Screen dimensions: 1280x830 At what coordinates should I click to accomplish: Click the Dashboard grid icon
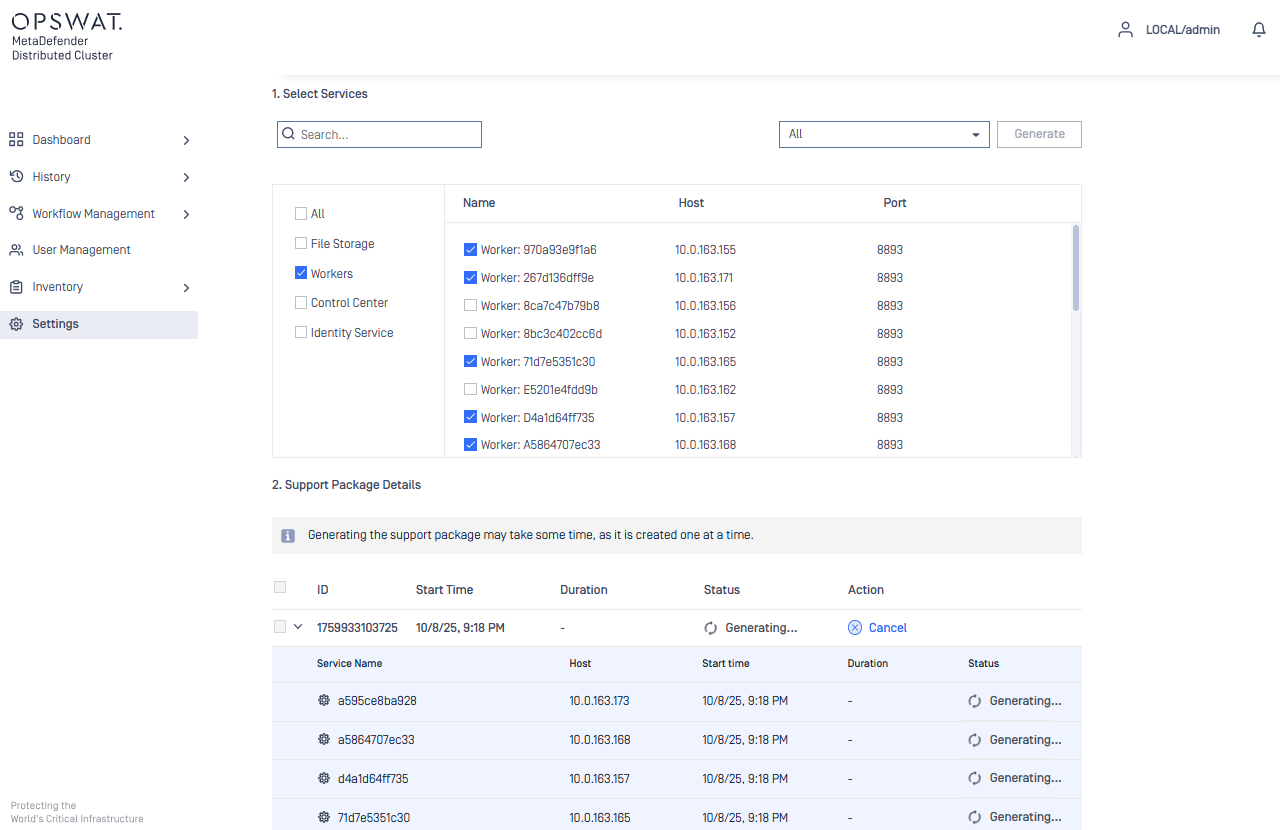click(x=16, y=140)
